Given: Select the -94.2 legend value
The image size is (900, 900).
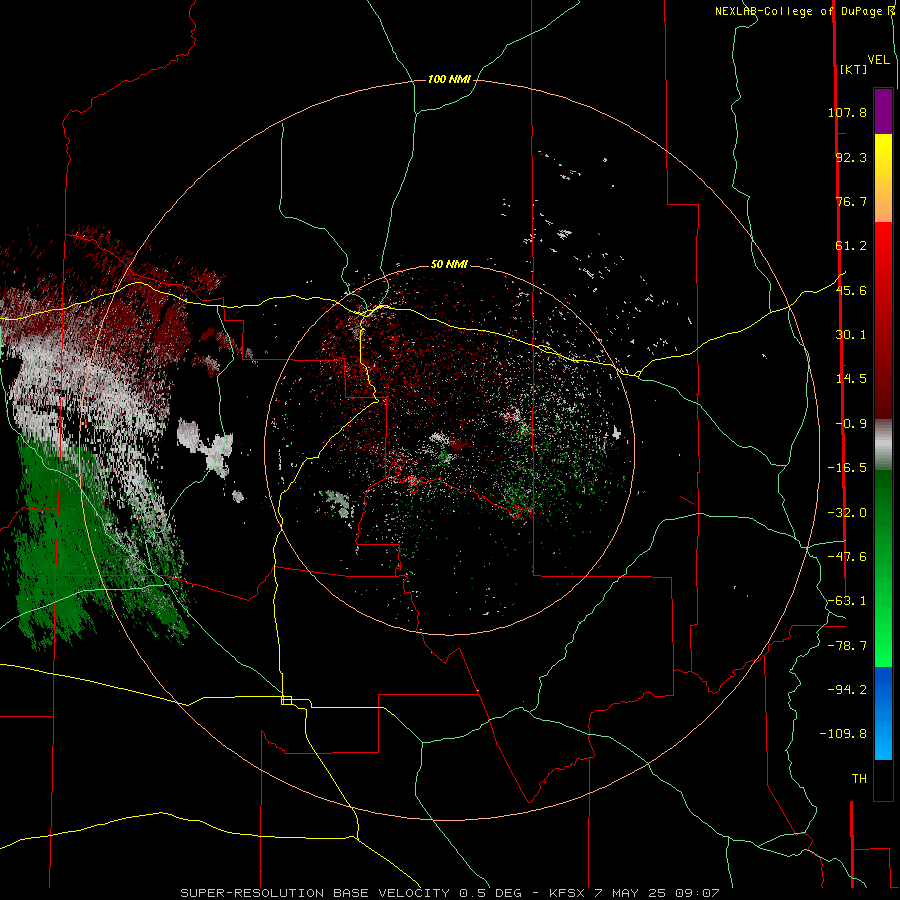Looking at the screenshot, I should pyautogui.click(x=847, y=689).
